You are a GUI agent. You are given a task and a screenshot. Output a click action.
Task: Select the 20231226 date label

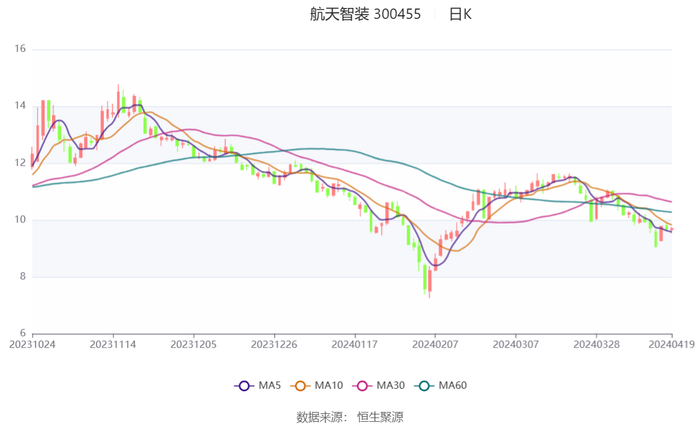pyautogui.click(x=274, y=344)
